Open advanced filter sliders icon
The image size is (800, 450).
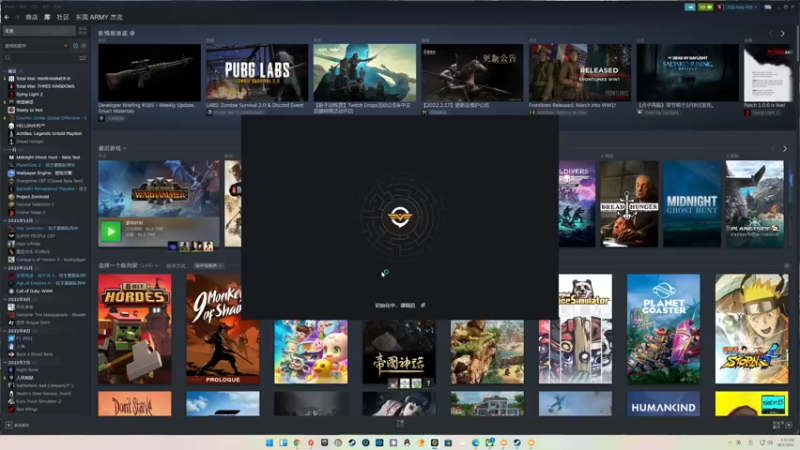point(83,58)
